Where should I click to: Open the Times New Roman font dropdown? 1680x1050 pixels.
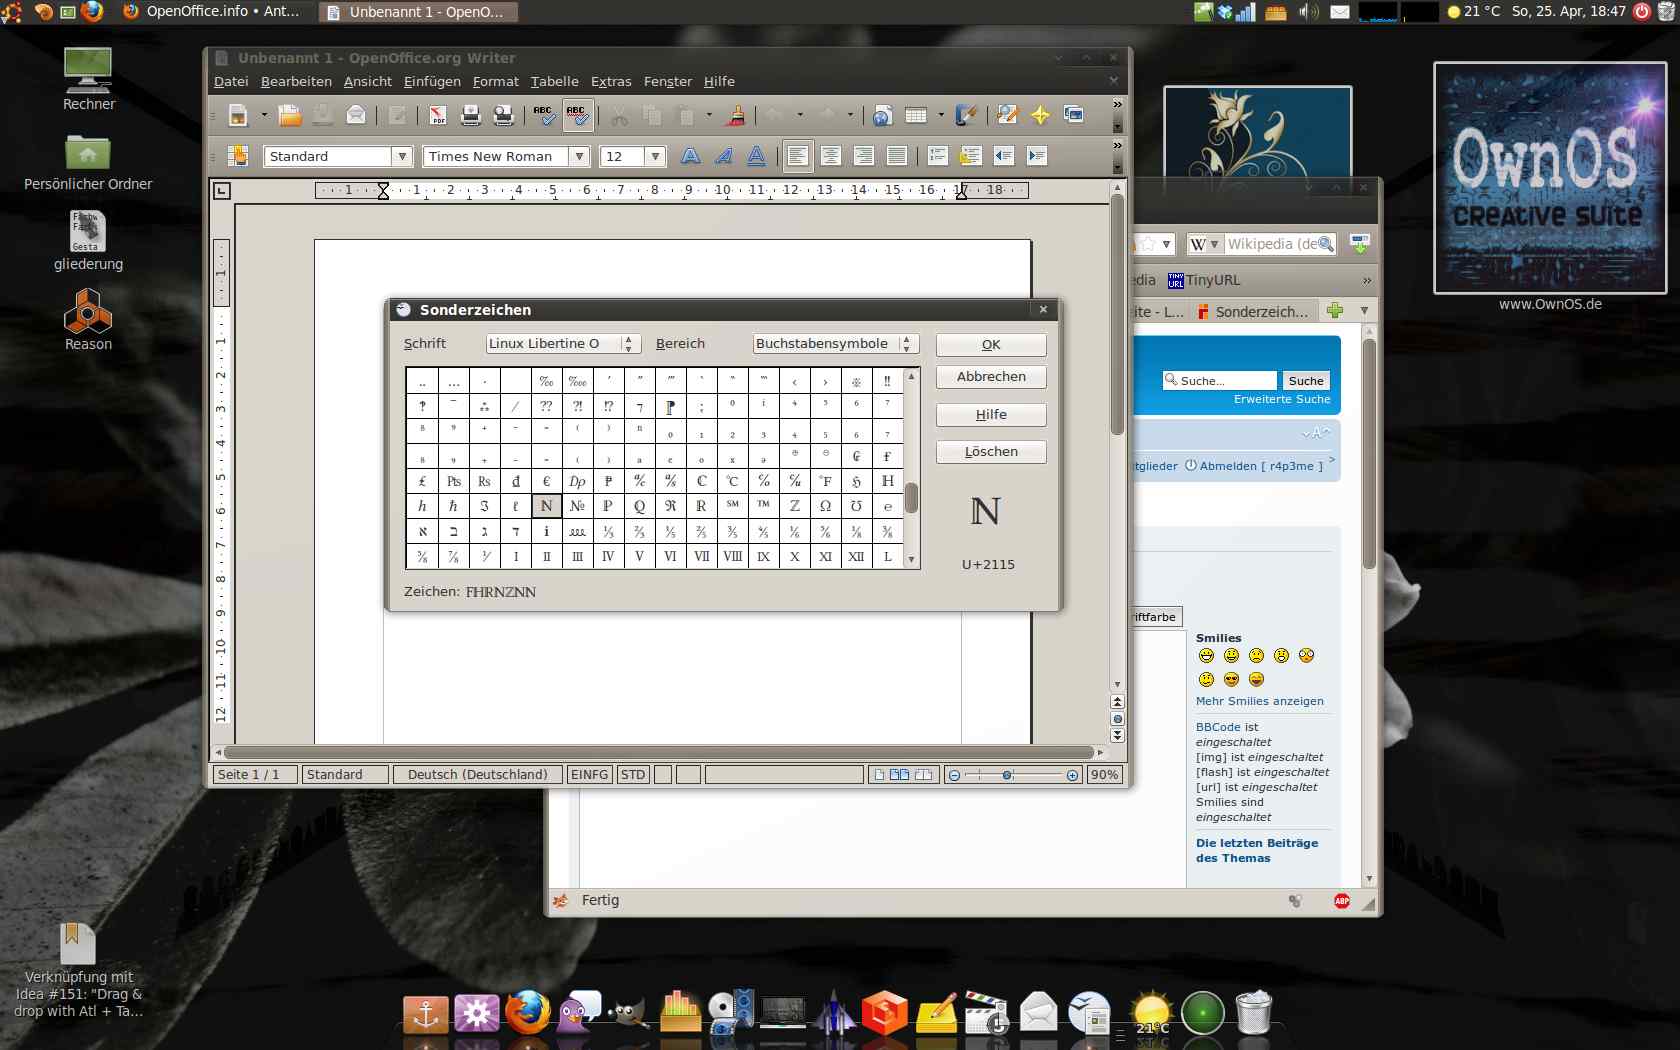click(579, 156)
